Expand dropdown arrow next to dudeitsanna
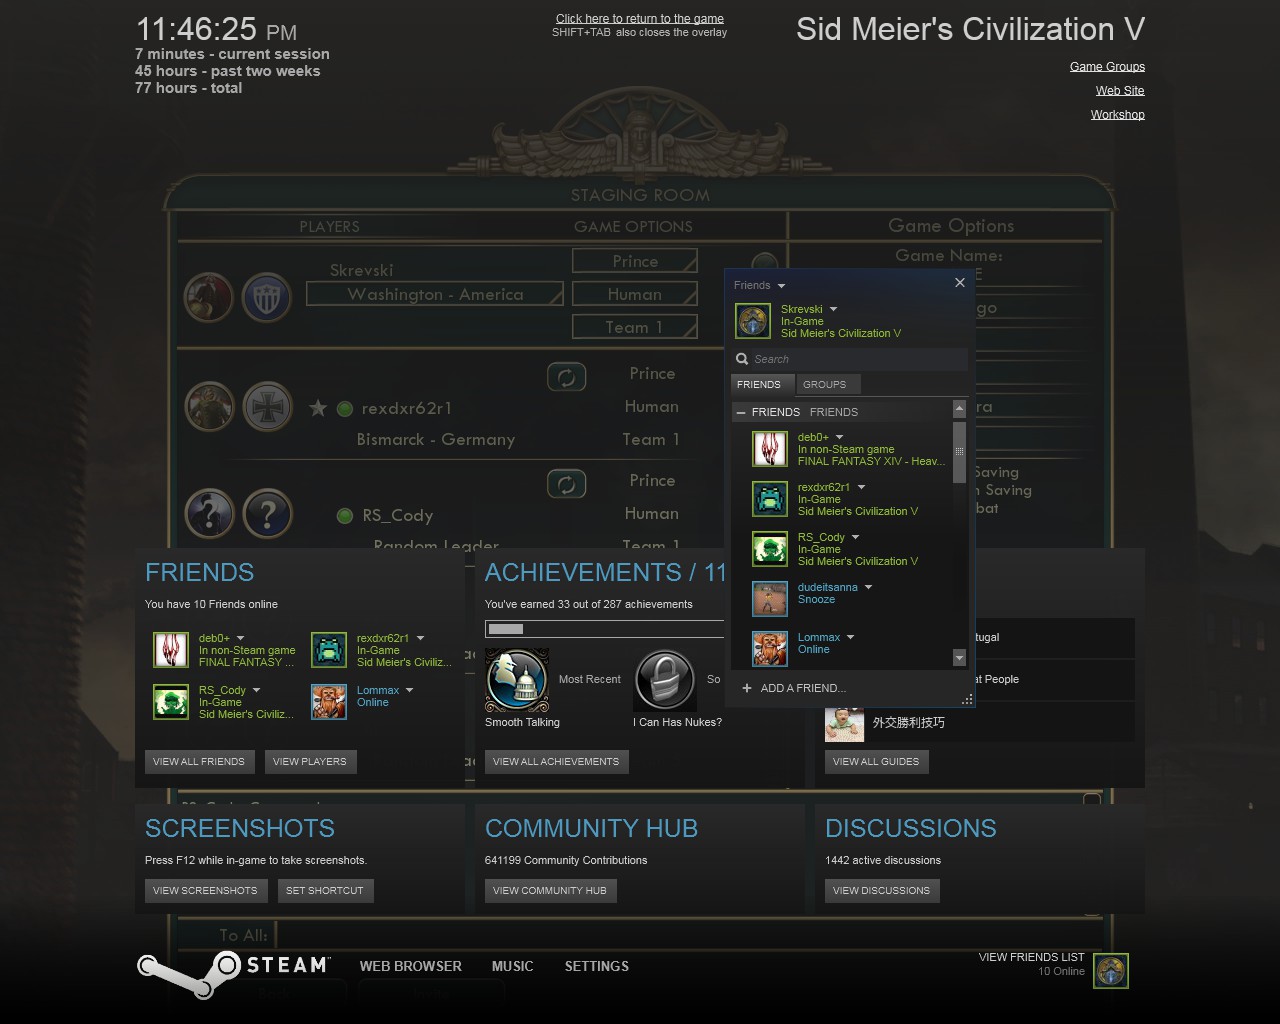The width and height of the screenshot is (1280, 1024). pos(868,587)
